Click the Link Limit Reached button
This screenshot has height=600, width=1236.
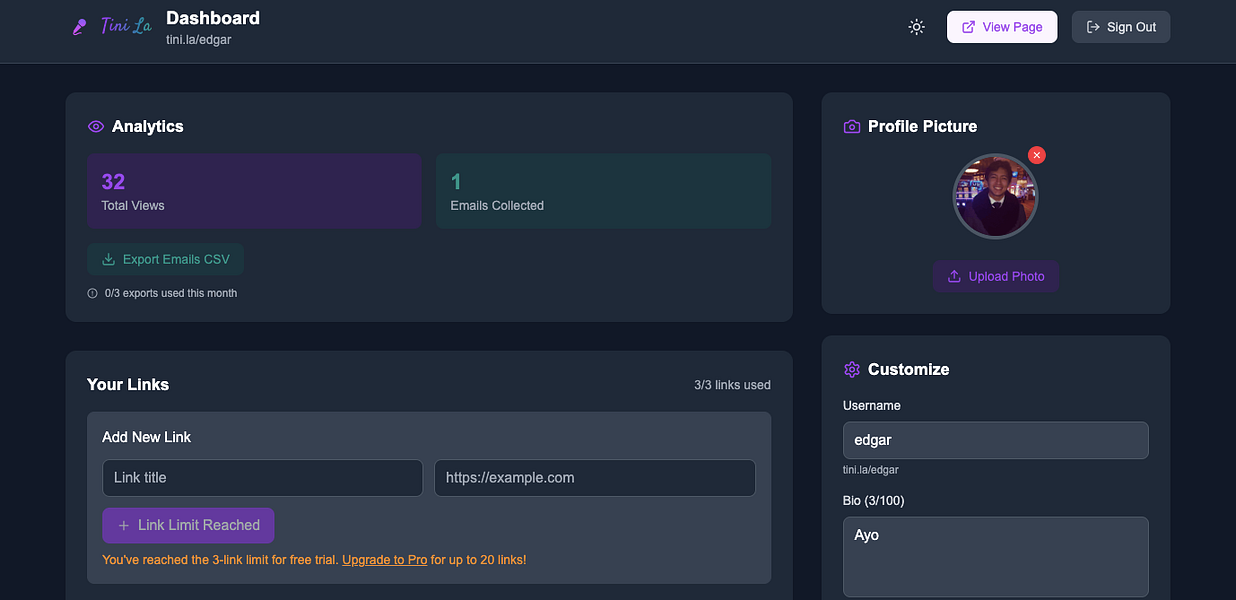pyautogui.click(x=188, y=526)
